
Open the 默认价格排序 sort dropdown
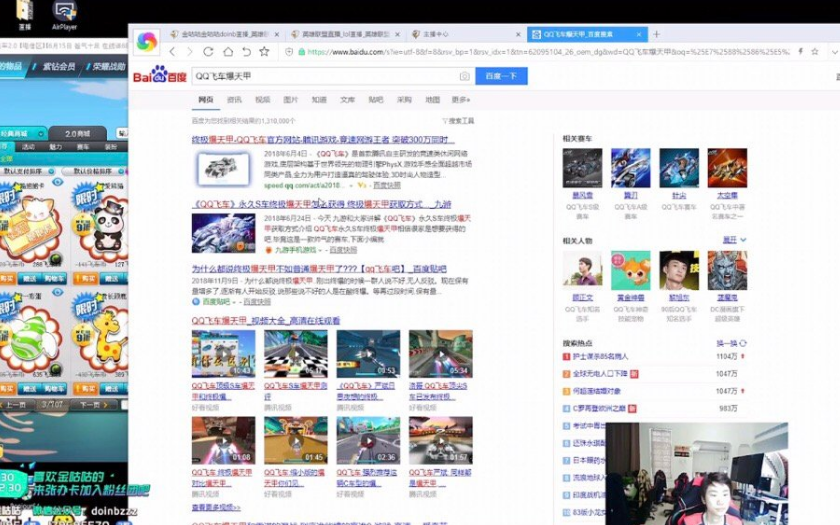click(x=94, y=171)
